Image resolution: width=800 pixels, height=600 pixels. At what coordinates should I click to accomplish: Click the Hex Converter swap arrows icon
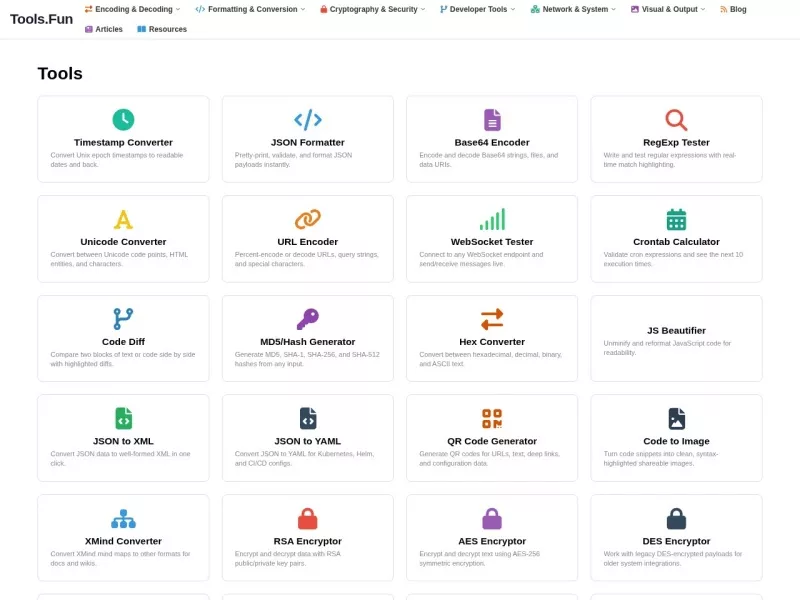[492, 319]
